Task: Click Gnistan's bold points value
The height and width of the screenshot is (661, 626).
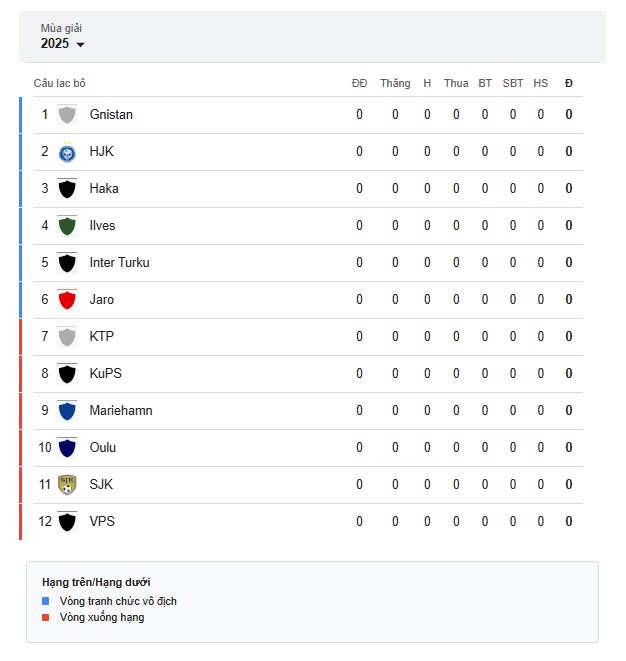Action: coord(569,115)
